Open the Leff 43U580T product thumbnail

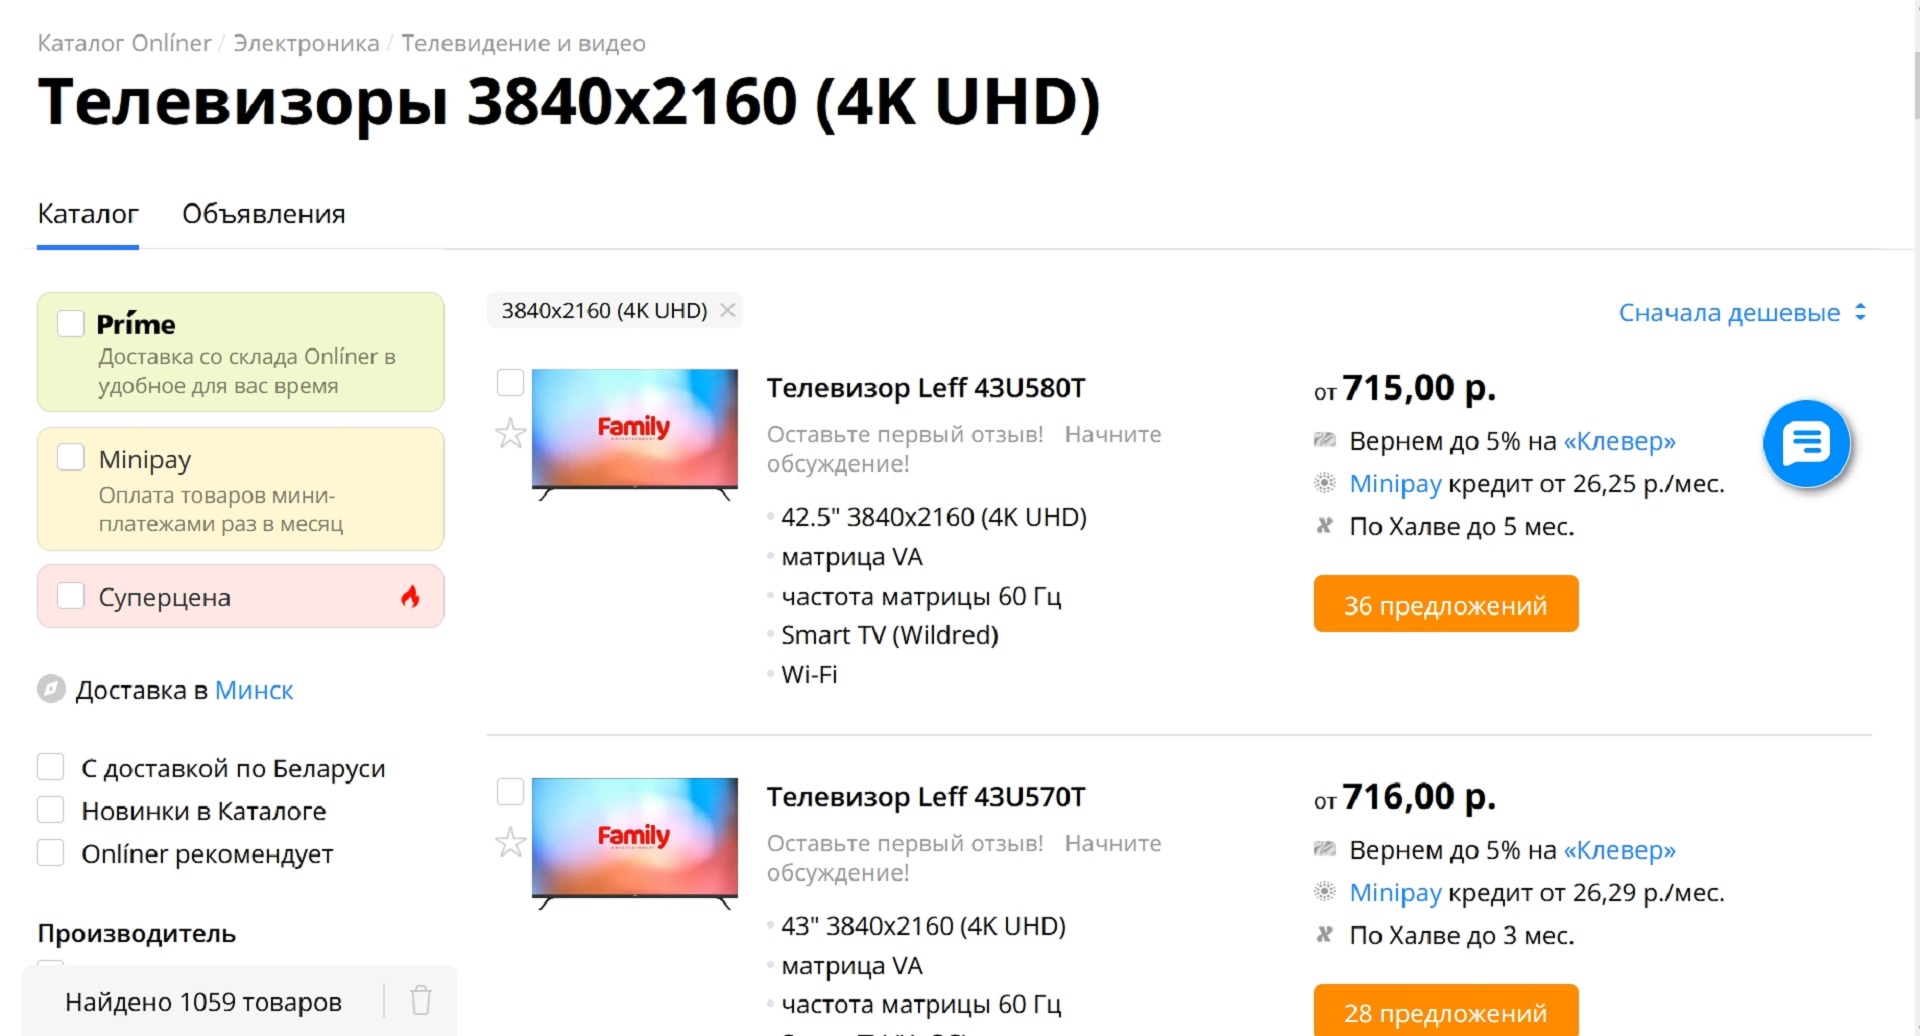pyautogui.click(x=634, y=433)
